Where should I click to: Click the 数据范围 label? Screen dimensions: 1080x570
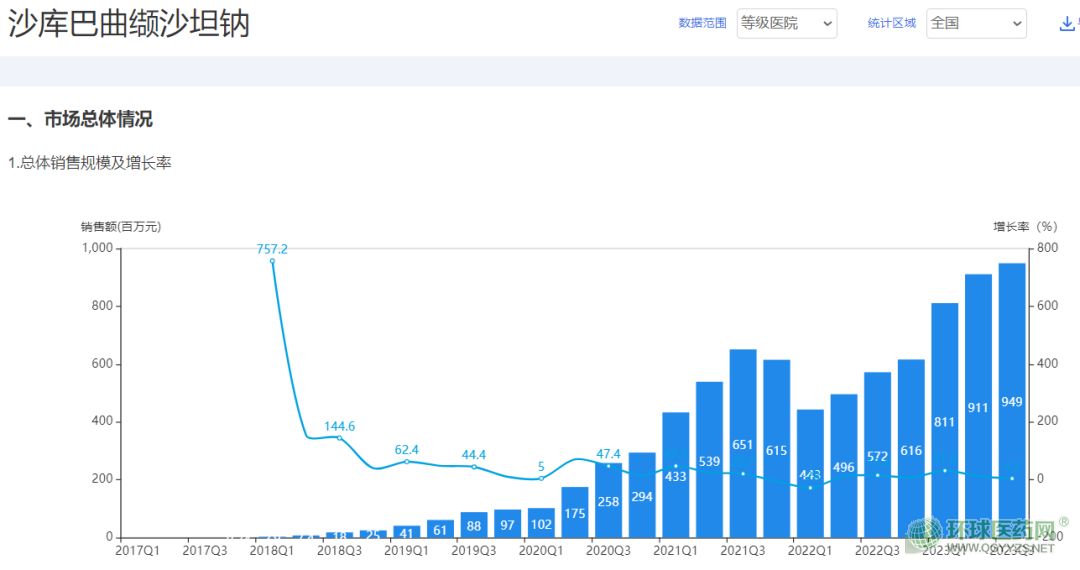[x=702, y=23]
